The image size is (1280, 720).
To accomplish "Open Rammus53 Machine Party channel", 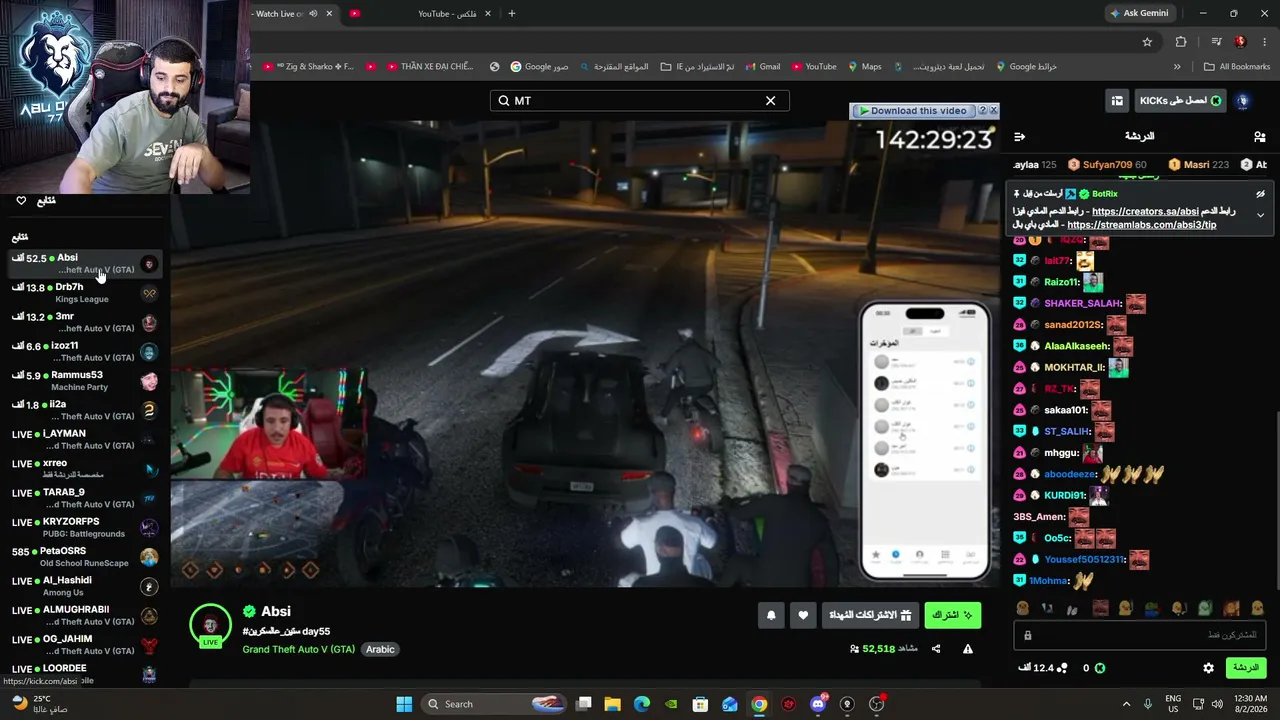I will click(x=84, y=381).
